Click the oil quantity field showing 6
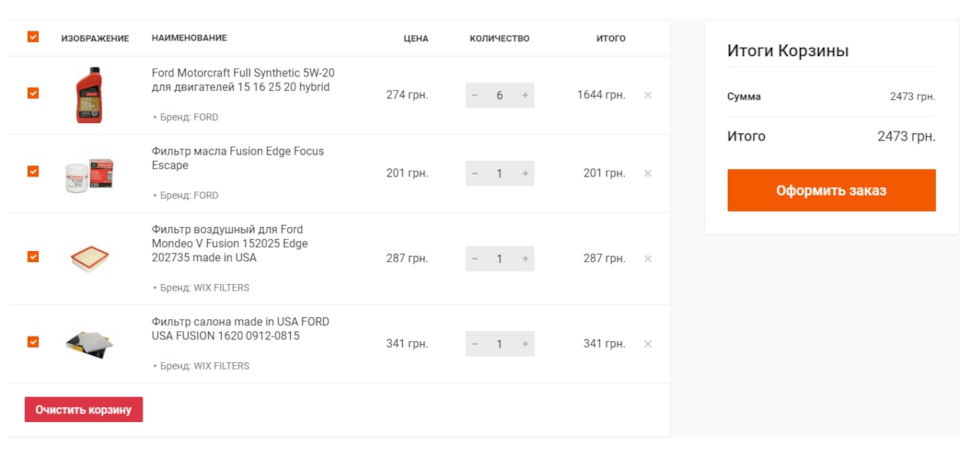Image resolution: width=960 pixels, height=456 pixels. 500,95
